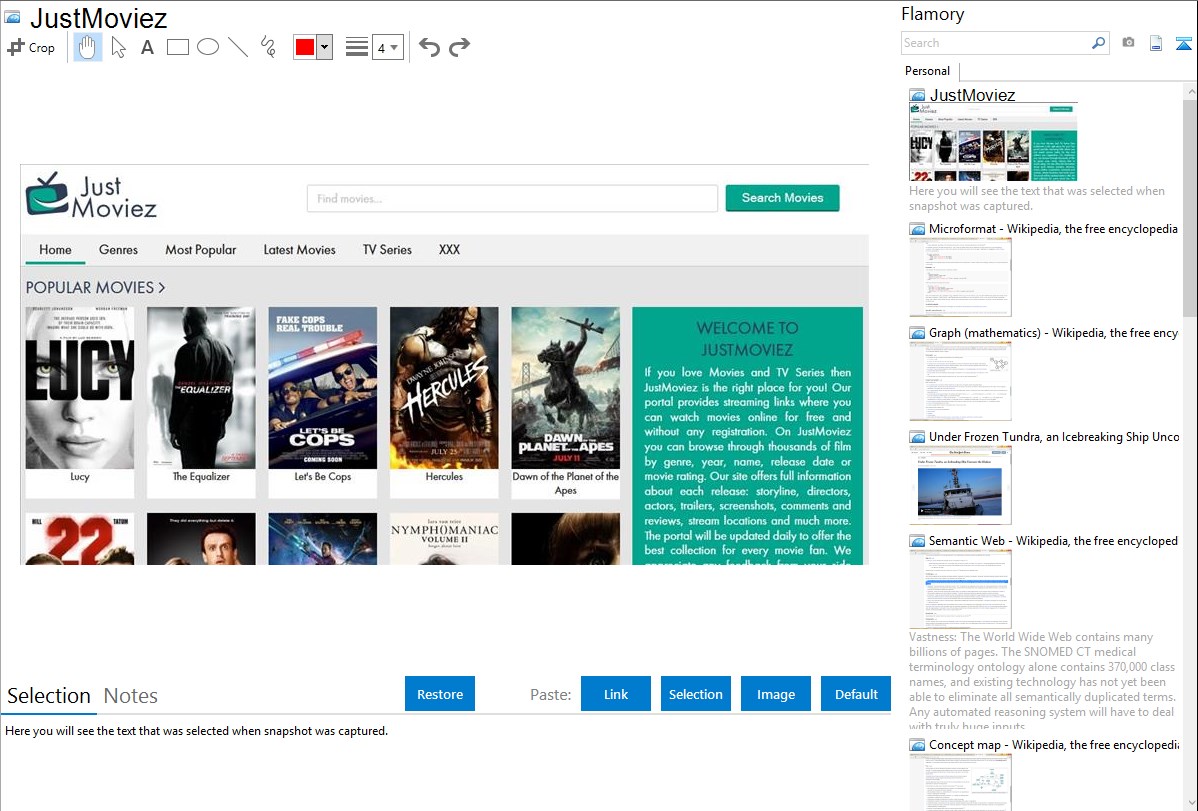Pick the ellipse shape tool

point(208,47)
